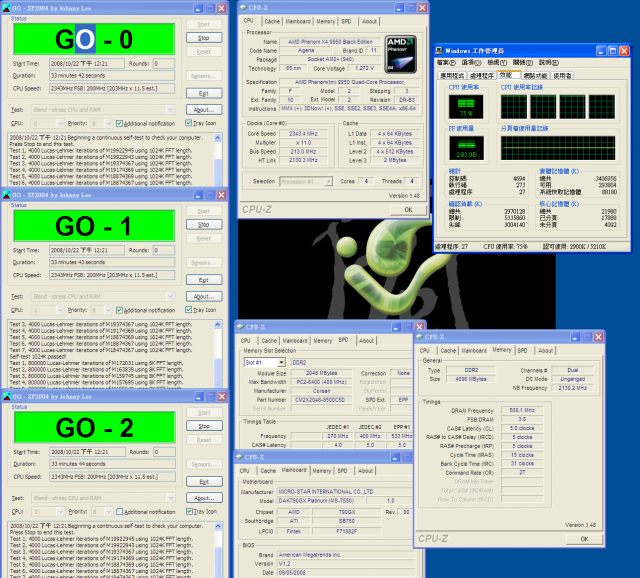Click the AMD Phenom logo in CPU-Z

[x=400, y=55]
